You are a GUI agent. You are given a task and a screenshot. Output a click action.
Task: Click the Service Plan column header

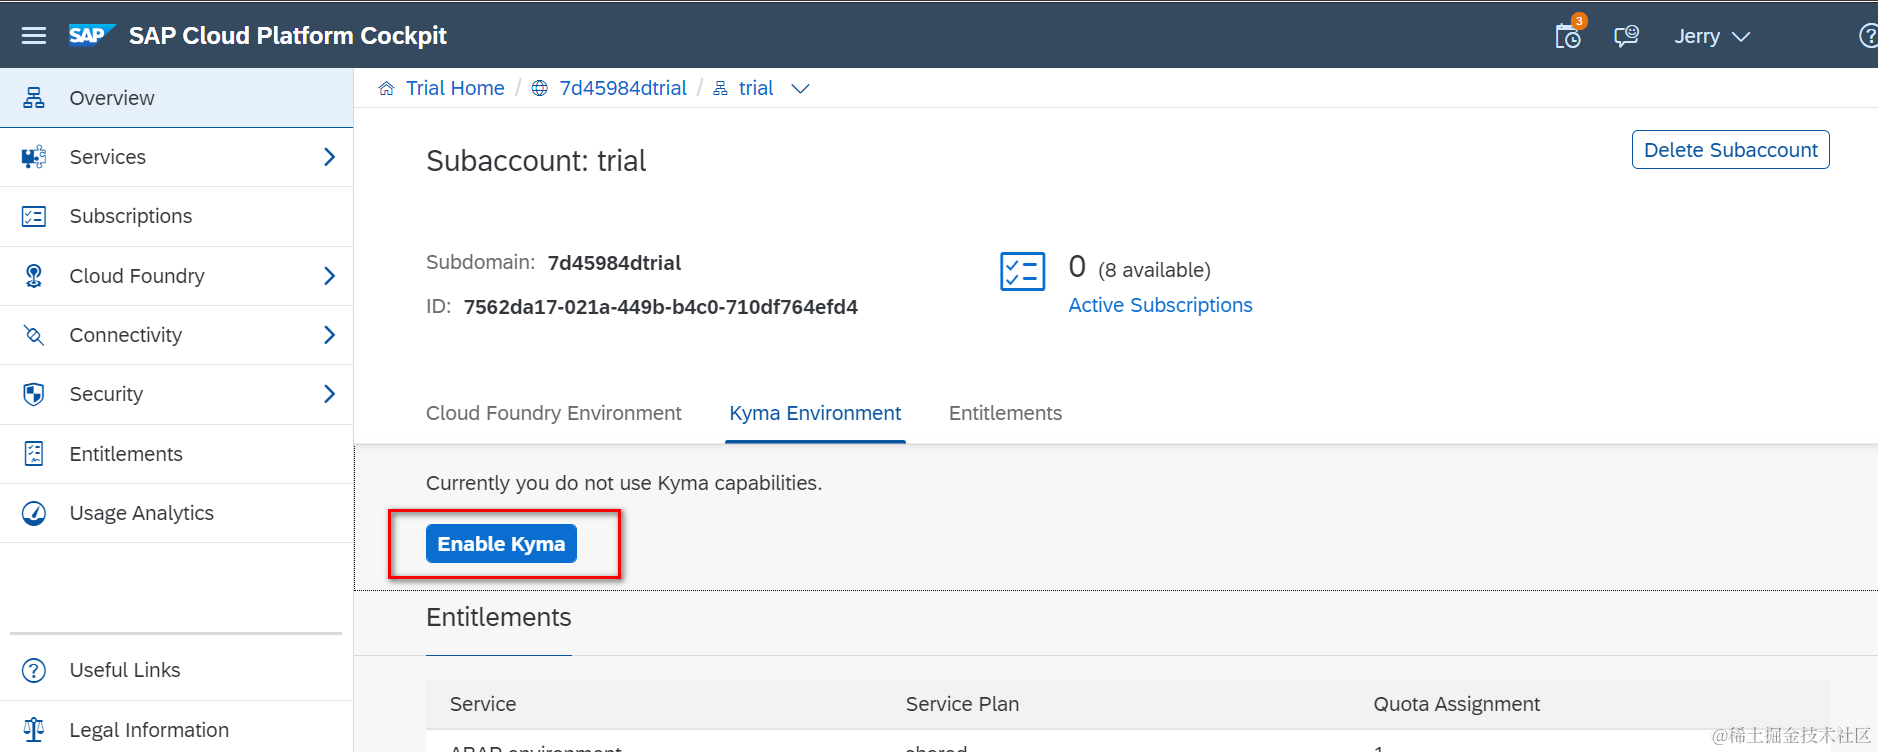pyautogui.click(x=962, y=704)
